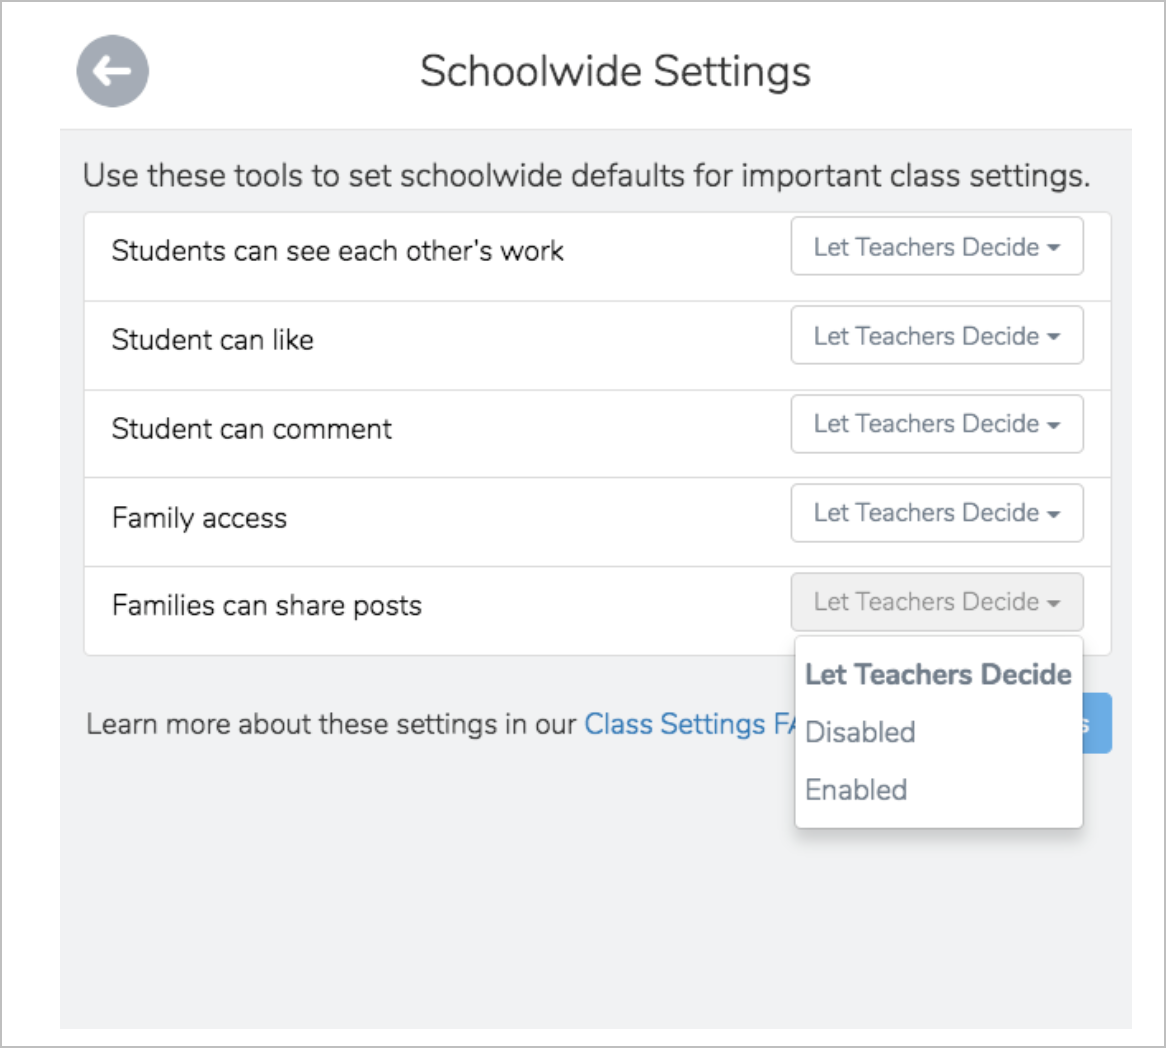Click the back arrow icon
This screenshot has height=1048, width=1166.
coord(113,71)
